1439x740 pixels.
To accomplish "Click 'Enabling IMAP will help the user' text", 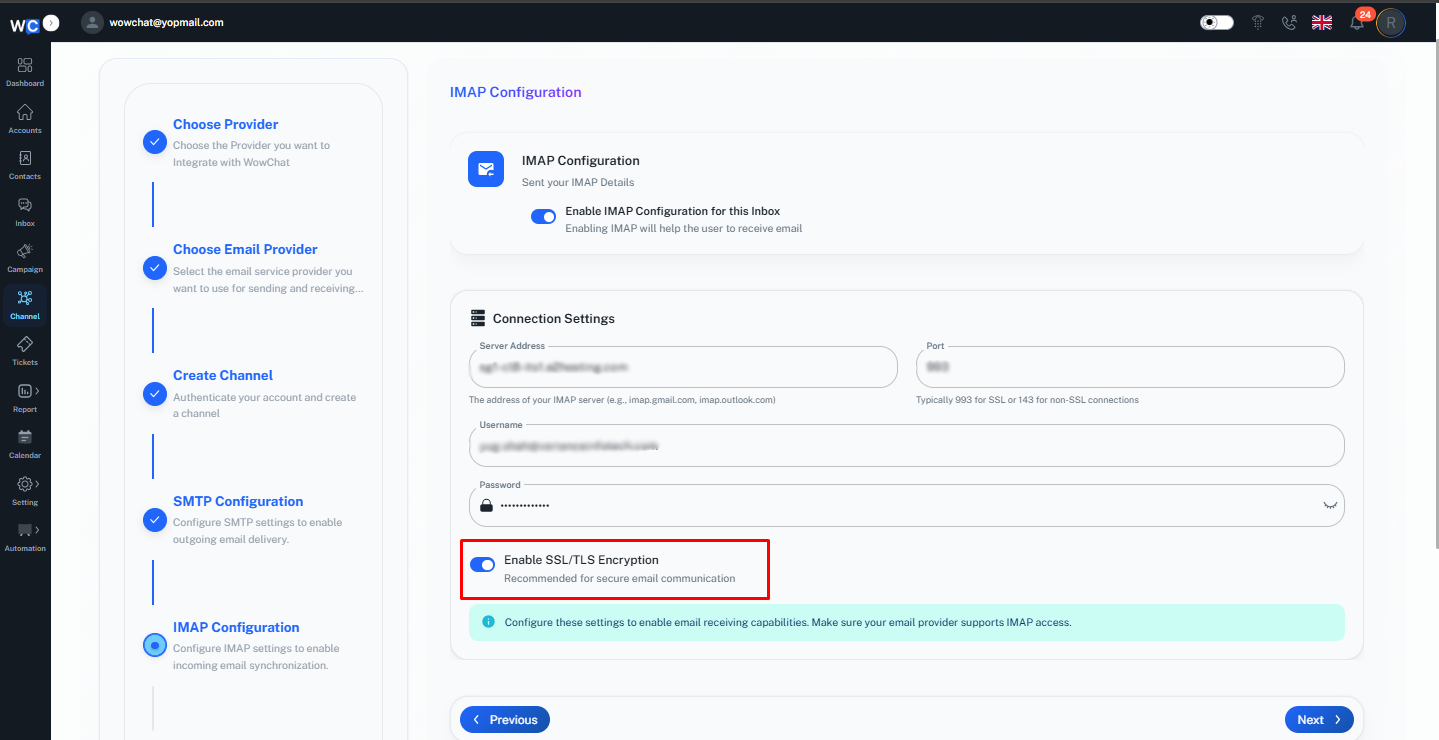I will (x=683, y=229).
